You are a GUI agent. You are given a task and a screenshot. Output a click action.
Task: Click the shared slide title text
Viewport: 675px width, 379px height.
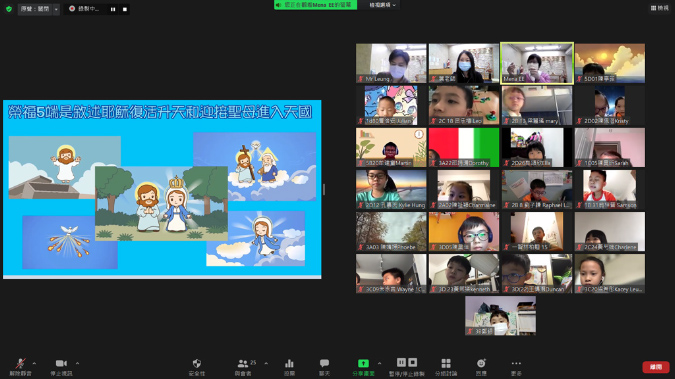[x=160, y=112]
